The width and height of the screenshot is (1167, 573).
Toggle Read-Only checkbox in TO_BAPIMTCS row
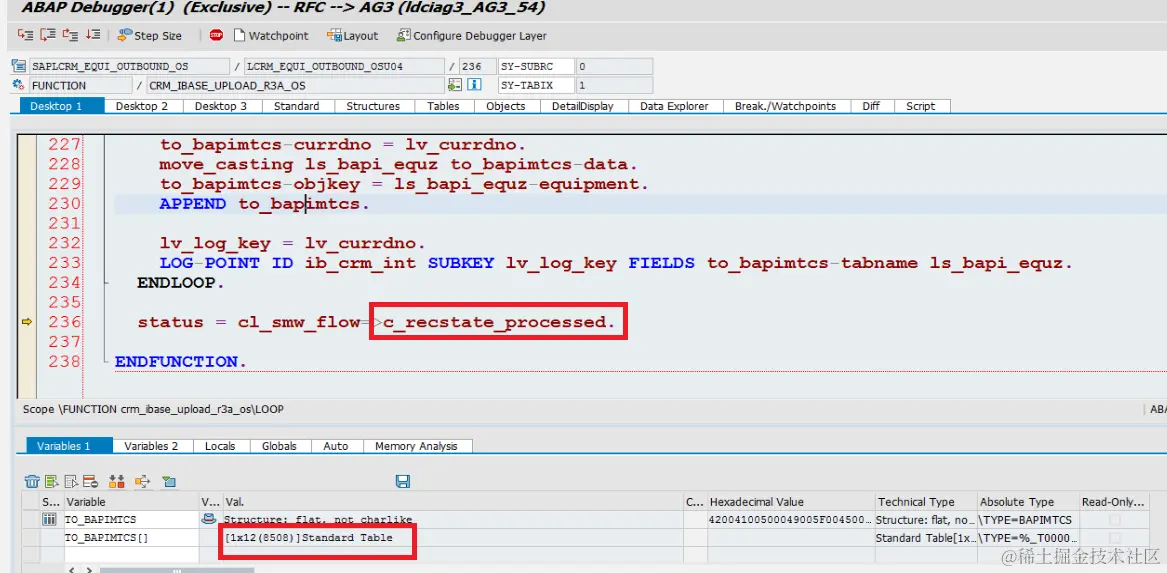[1115, 519]
